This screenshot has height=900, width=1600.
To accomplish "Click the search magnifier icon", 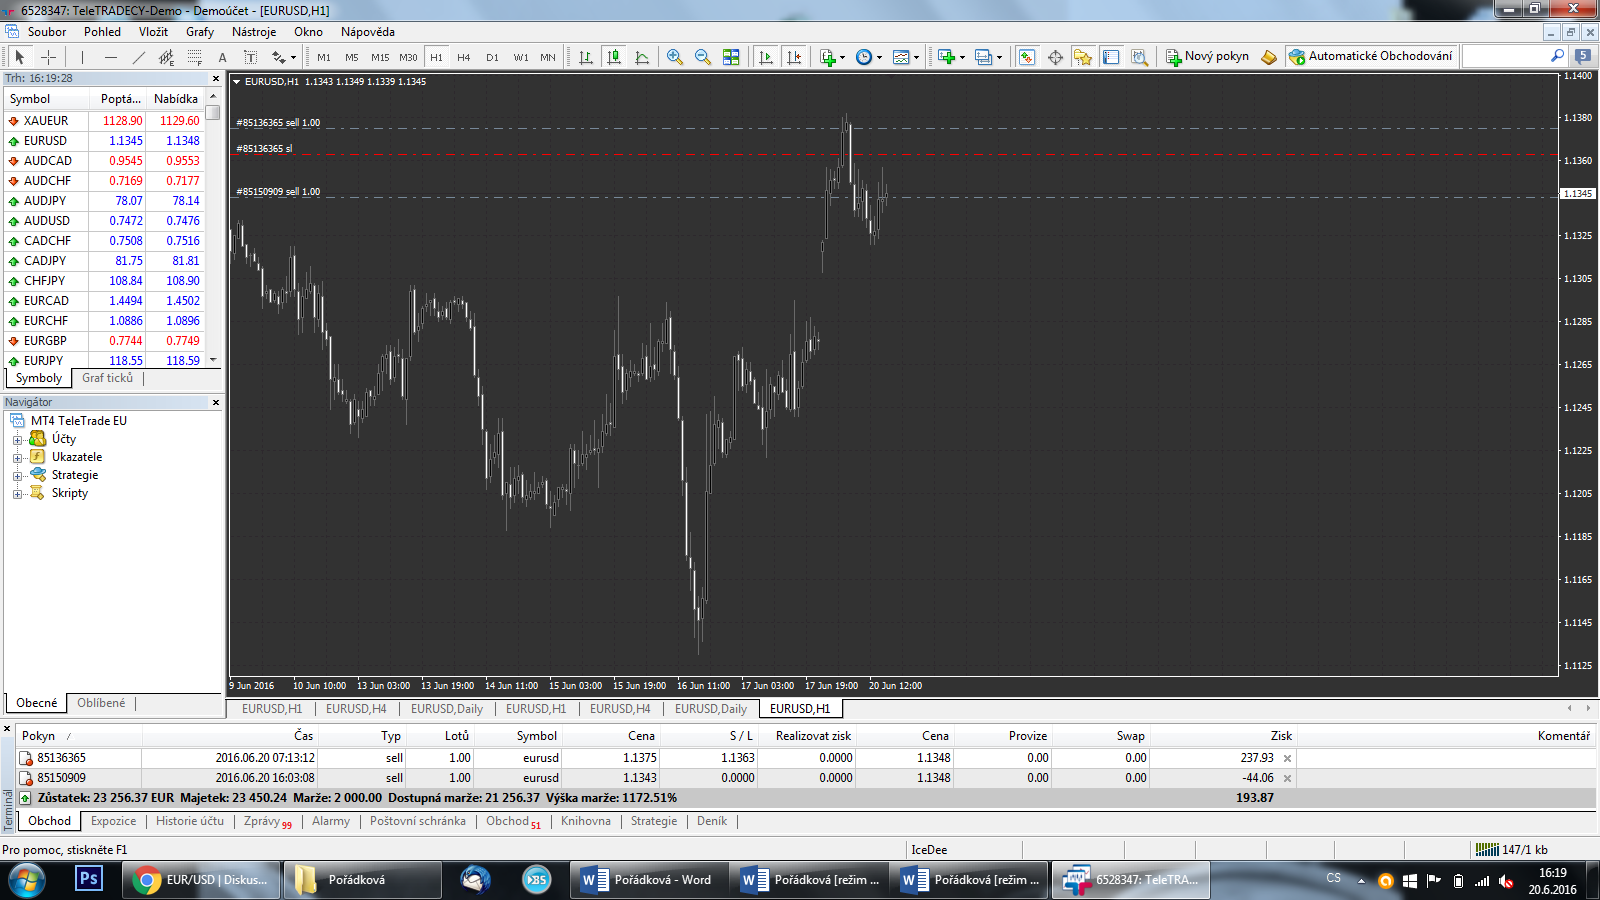I will pos(1557,56).
